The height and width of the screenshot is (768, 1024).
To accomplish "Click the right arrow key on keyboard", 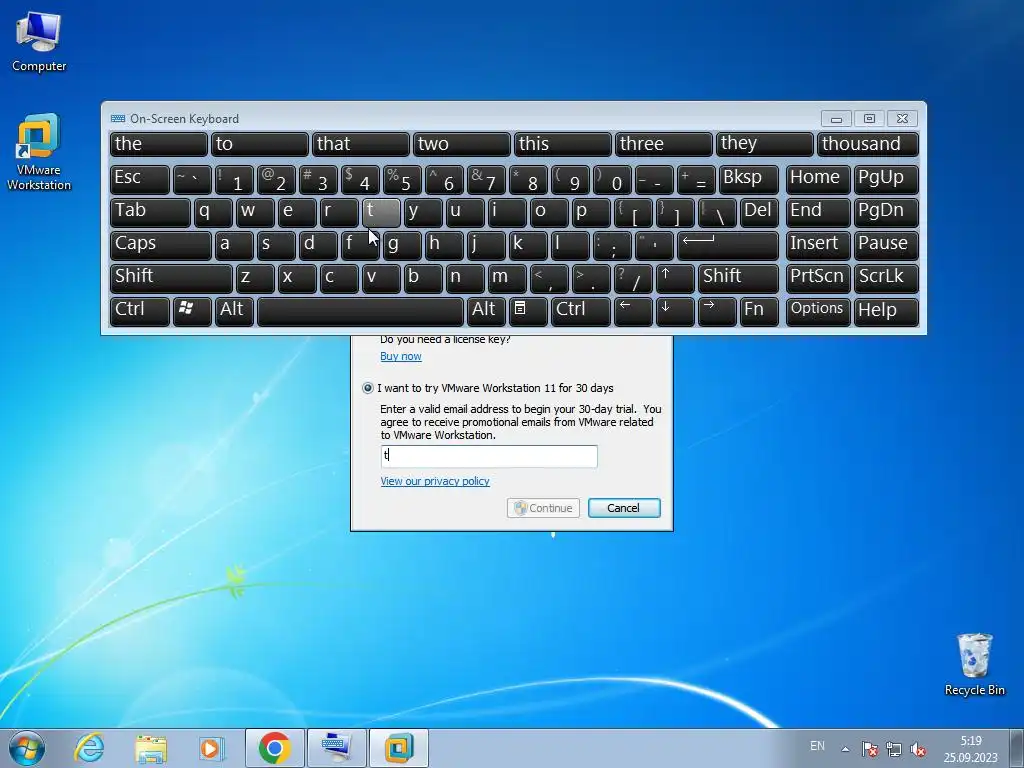I will pos(717,312).
